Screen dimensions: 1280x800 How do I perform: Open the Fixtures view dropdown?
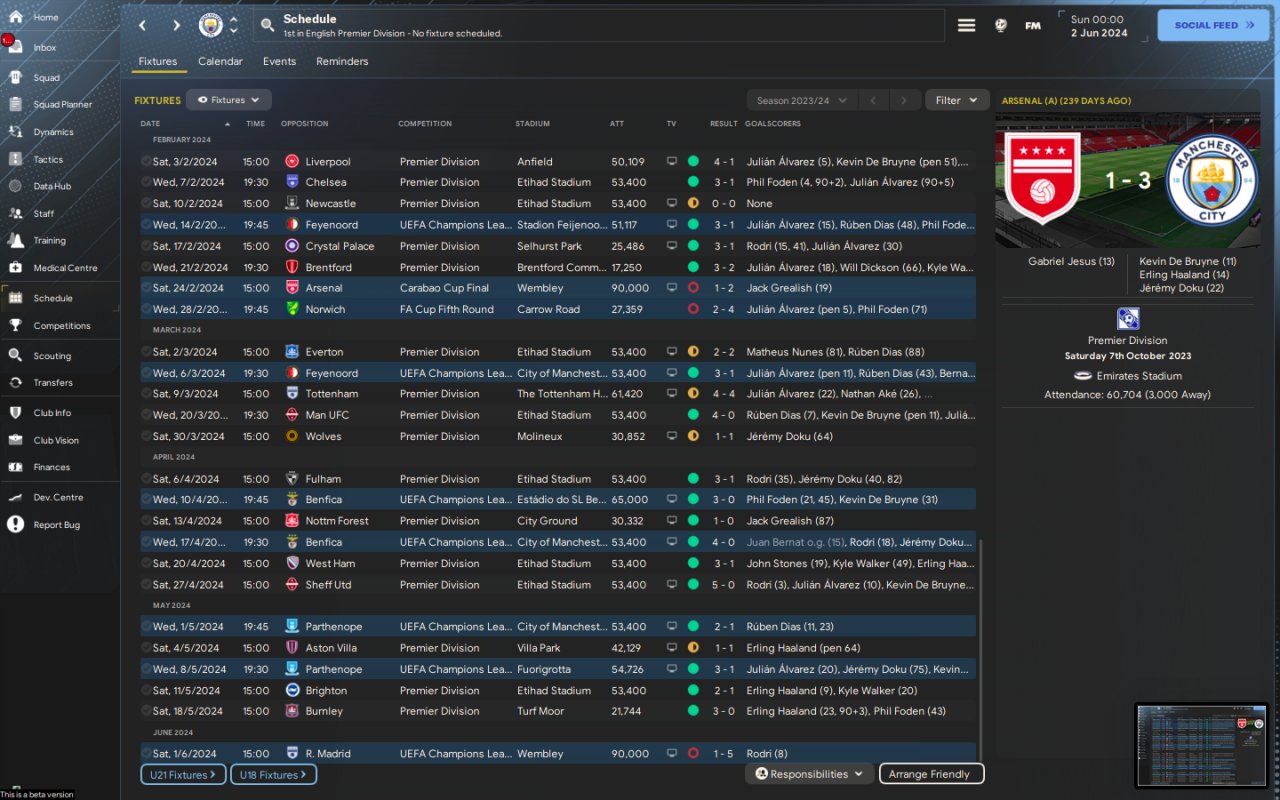tap(229, 100)
